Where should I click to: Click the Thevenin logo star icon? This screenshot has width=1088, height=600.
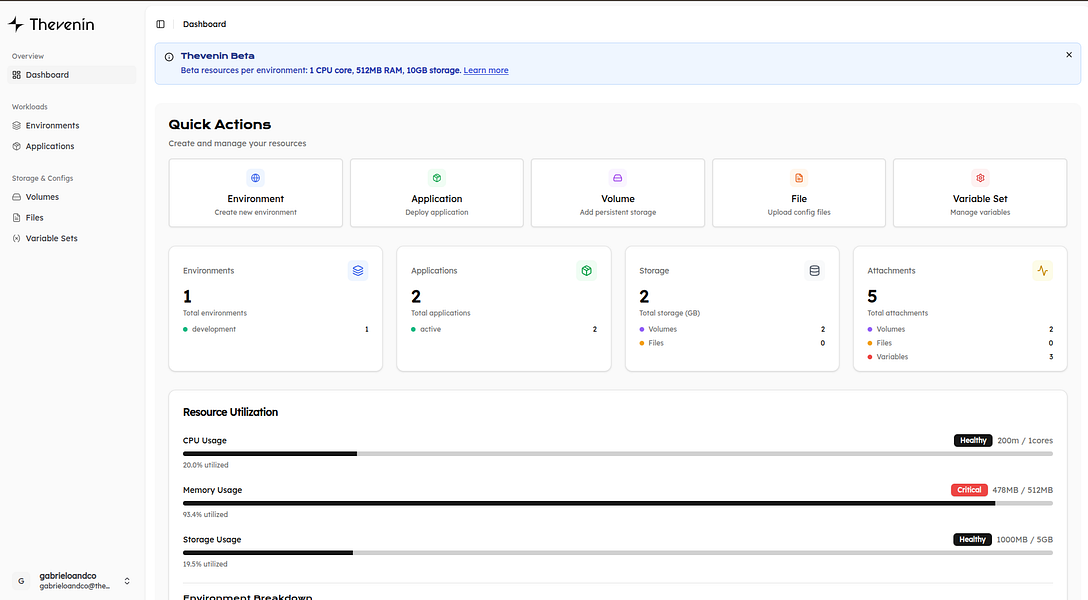[x=16, y=24]
